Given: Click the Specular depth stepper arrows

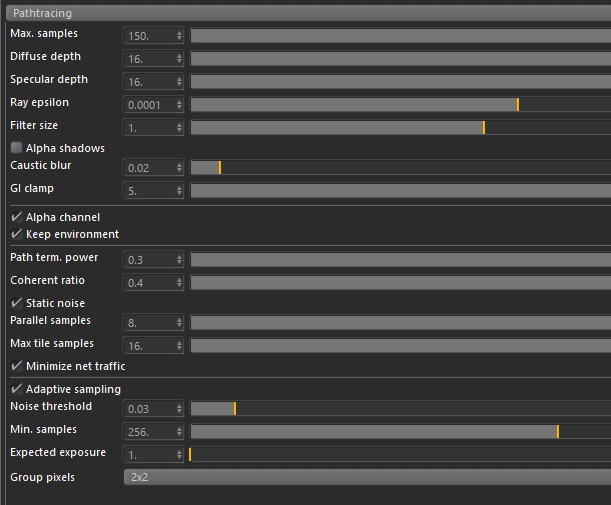Looking at the screenshot, I should coord(179,80).
